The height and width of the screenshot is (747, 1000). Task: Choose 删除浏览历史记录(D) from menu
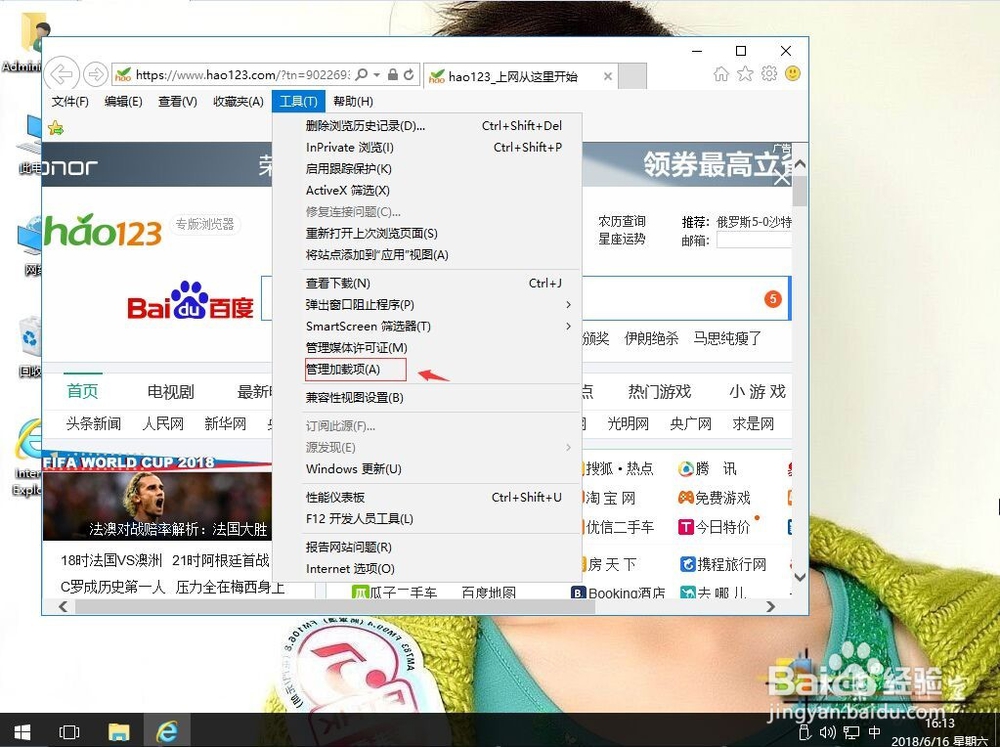tap(427, 126)
